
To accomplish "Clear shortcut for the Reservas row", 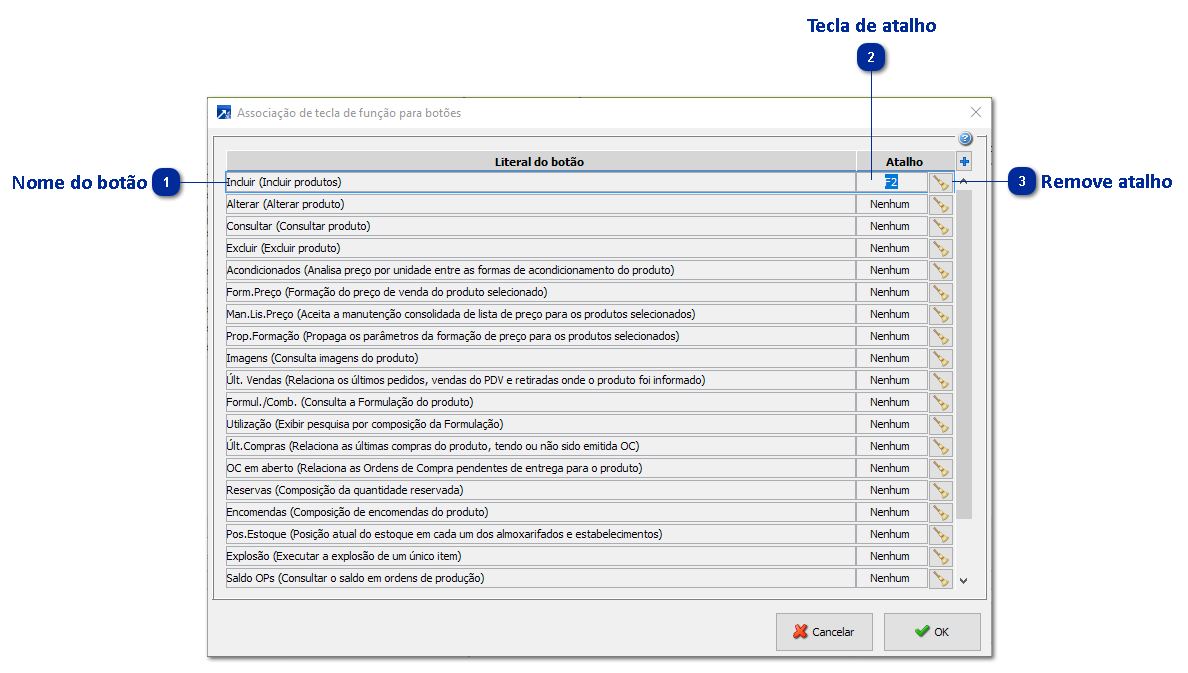I will [x=940, y=490].
